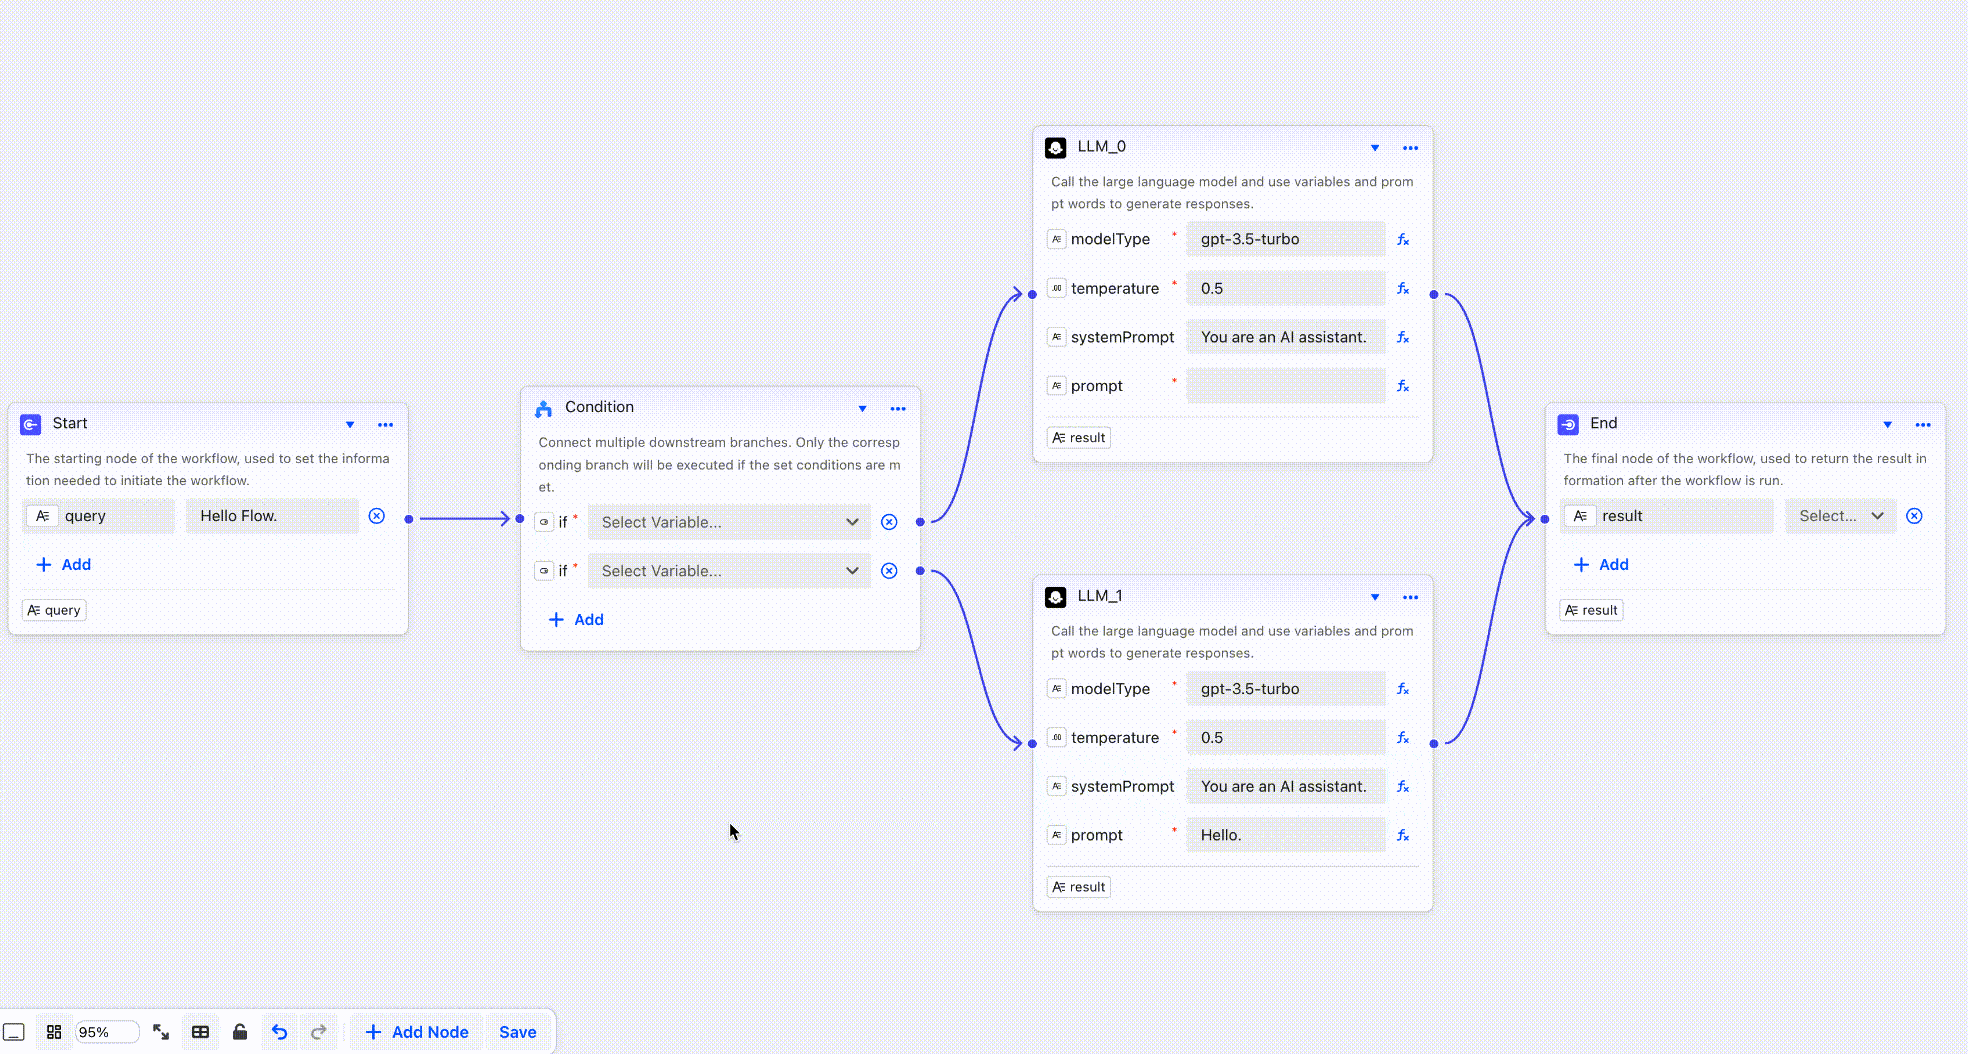Click the 95% zoom level field

click(x=106, y=1032)
